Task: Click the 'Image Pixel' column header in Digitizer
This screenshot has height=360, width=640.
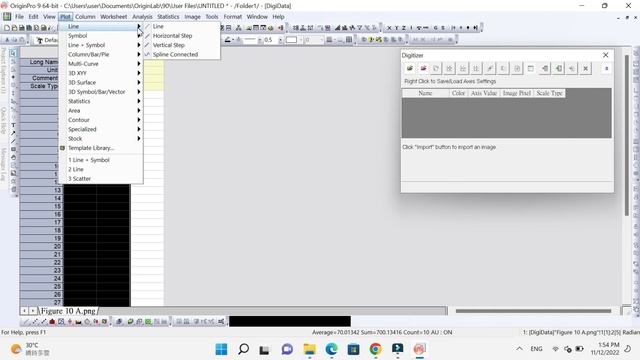Action: pos(517,93)
